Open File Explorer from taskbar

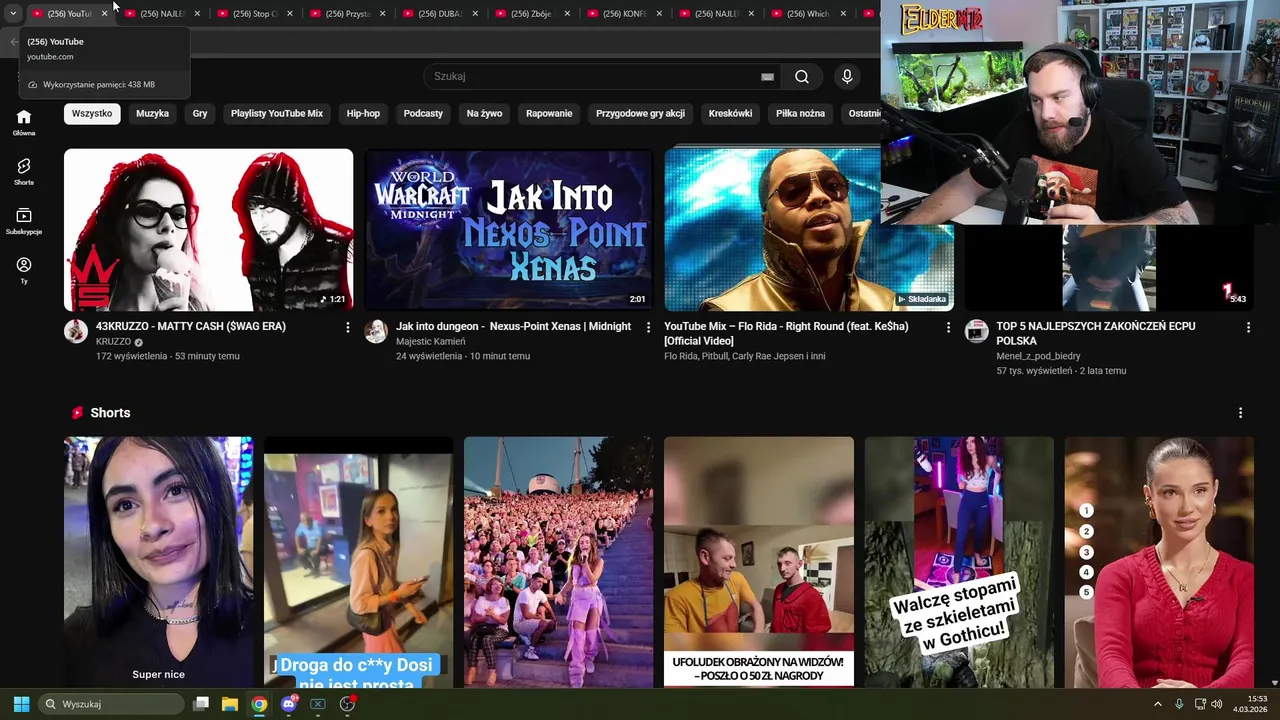tap(229, 704)
